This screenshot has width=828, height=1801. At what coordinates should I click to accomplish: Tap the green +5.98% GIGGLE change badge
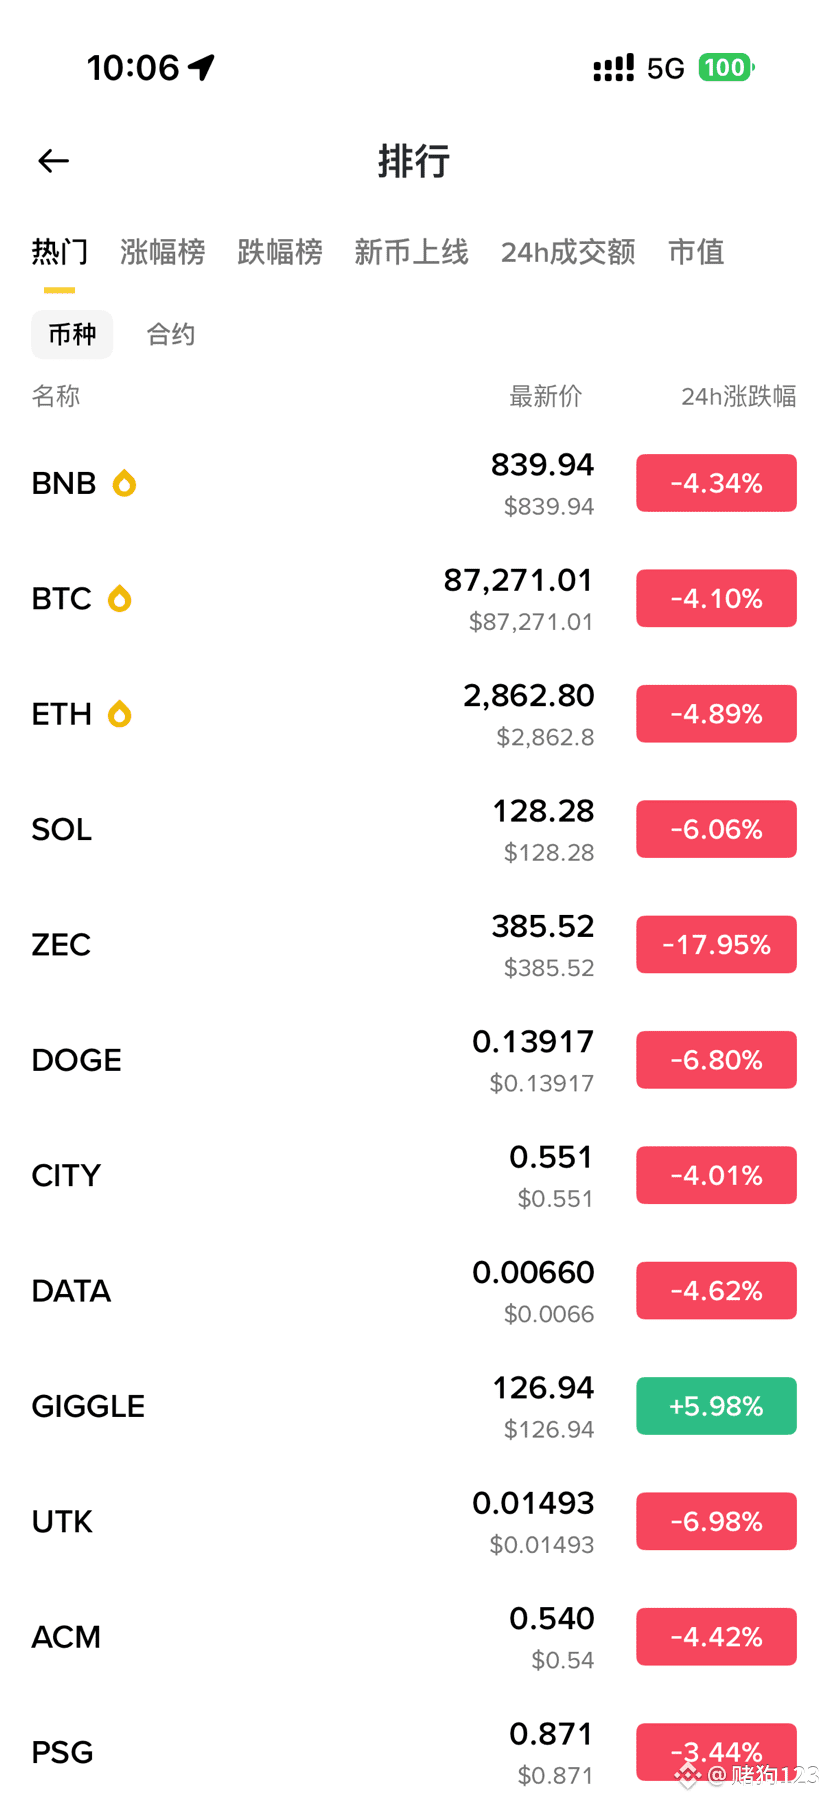[716, 1406]
